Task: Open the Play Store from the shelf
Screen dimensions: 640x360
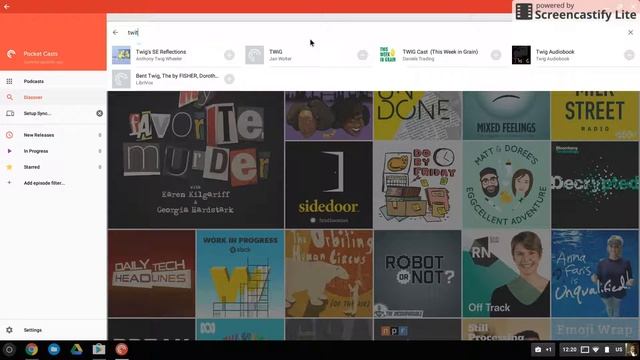Action: pyautogui.click(x=99, y=349)
